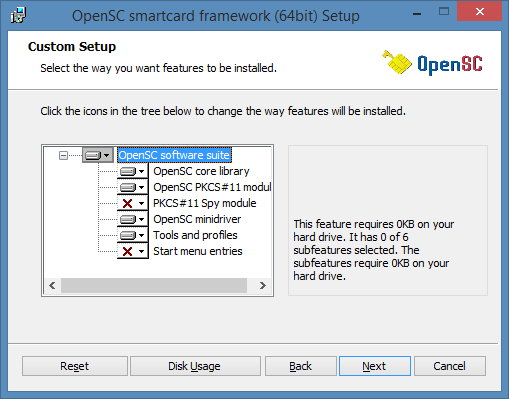
Task: Open install-state dropdown for OpenSC core library
Action: click(133, 171)
